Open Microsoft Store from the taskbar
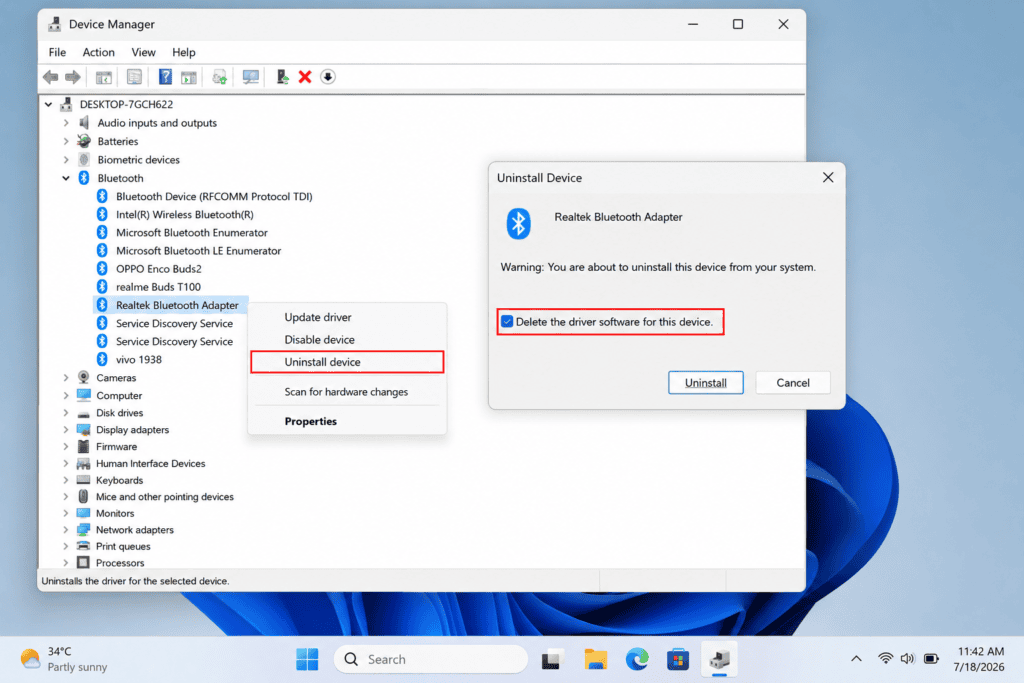Screen dimensions: 1024x683 pos(678,659)
